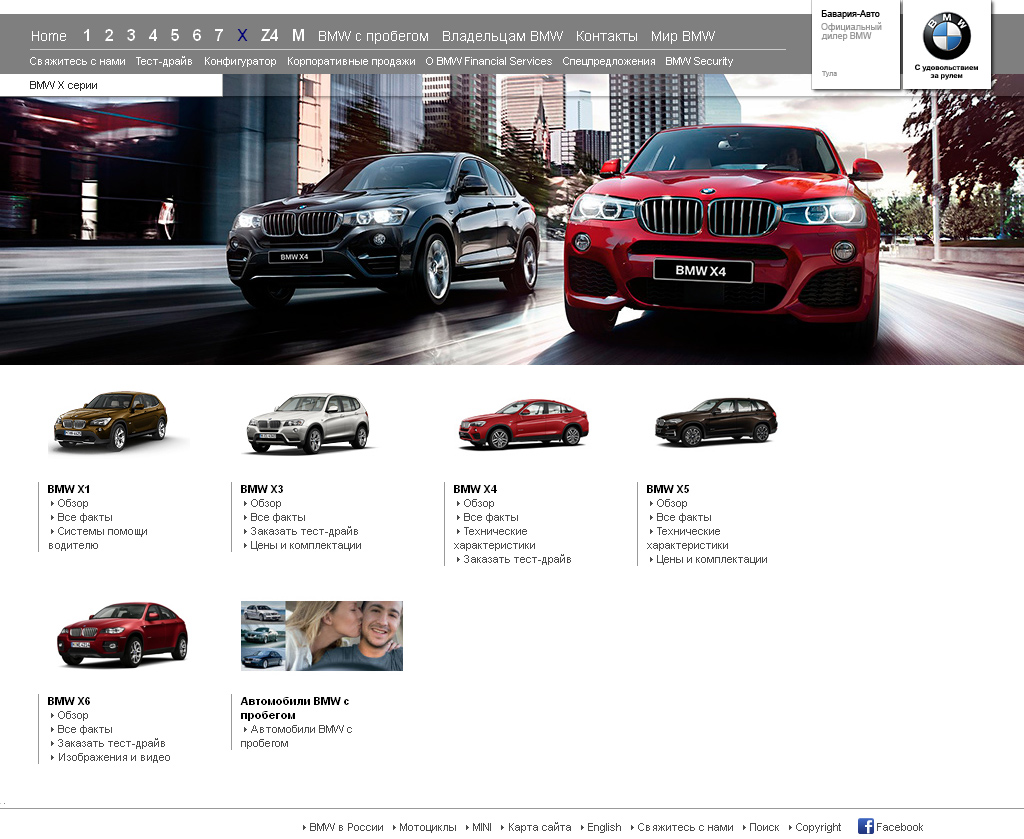
Task: Open Заказать тест-драйв under BMW X3
Action: point(304,531)
